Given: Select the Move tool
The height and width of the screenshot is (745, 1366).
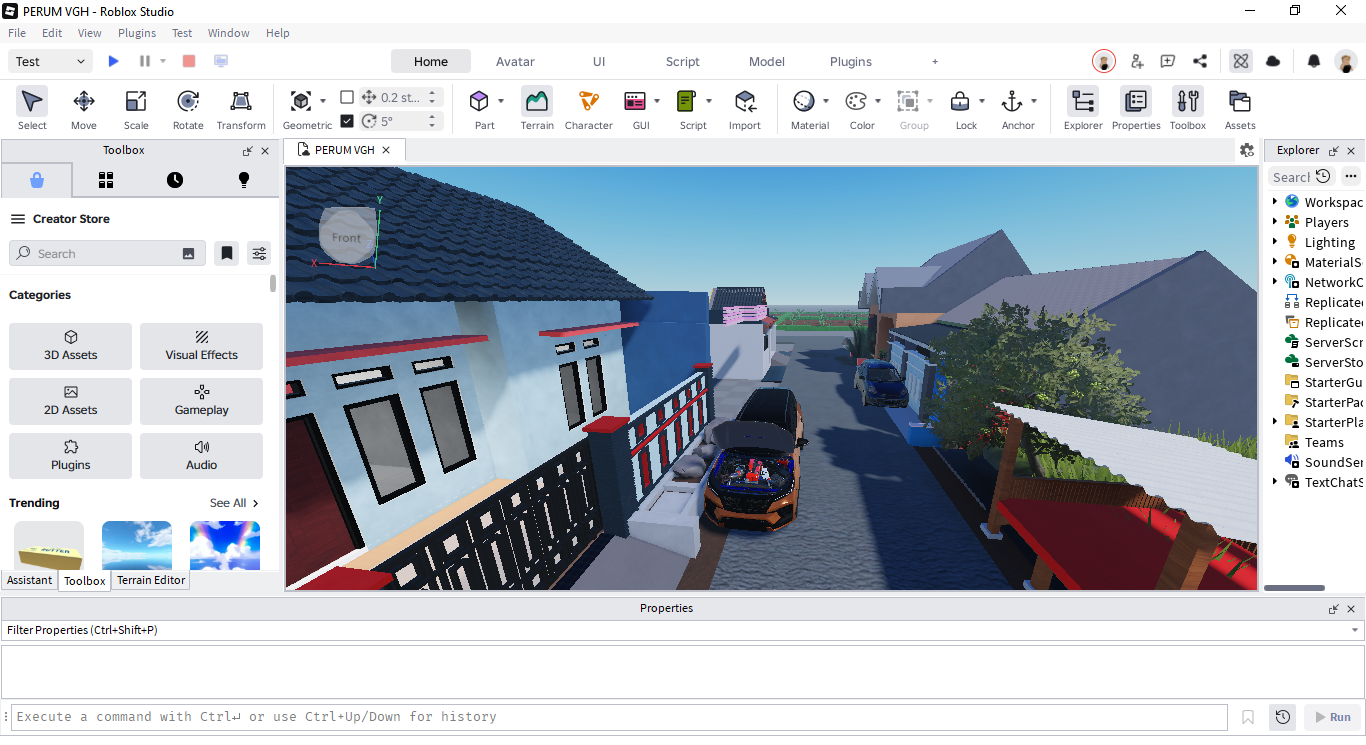Looking at the screenshot, I should (84, 109).
